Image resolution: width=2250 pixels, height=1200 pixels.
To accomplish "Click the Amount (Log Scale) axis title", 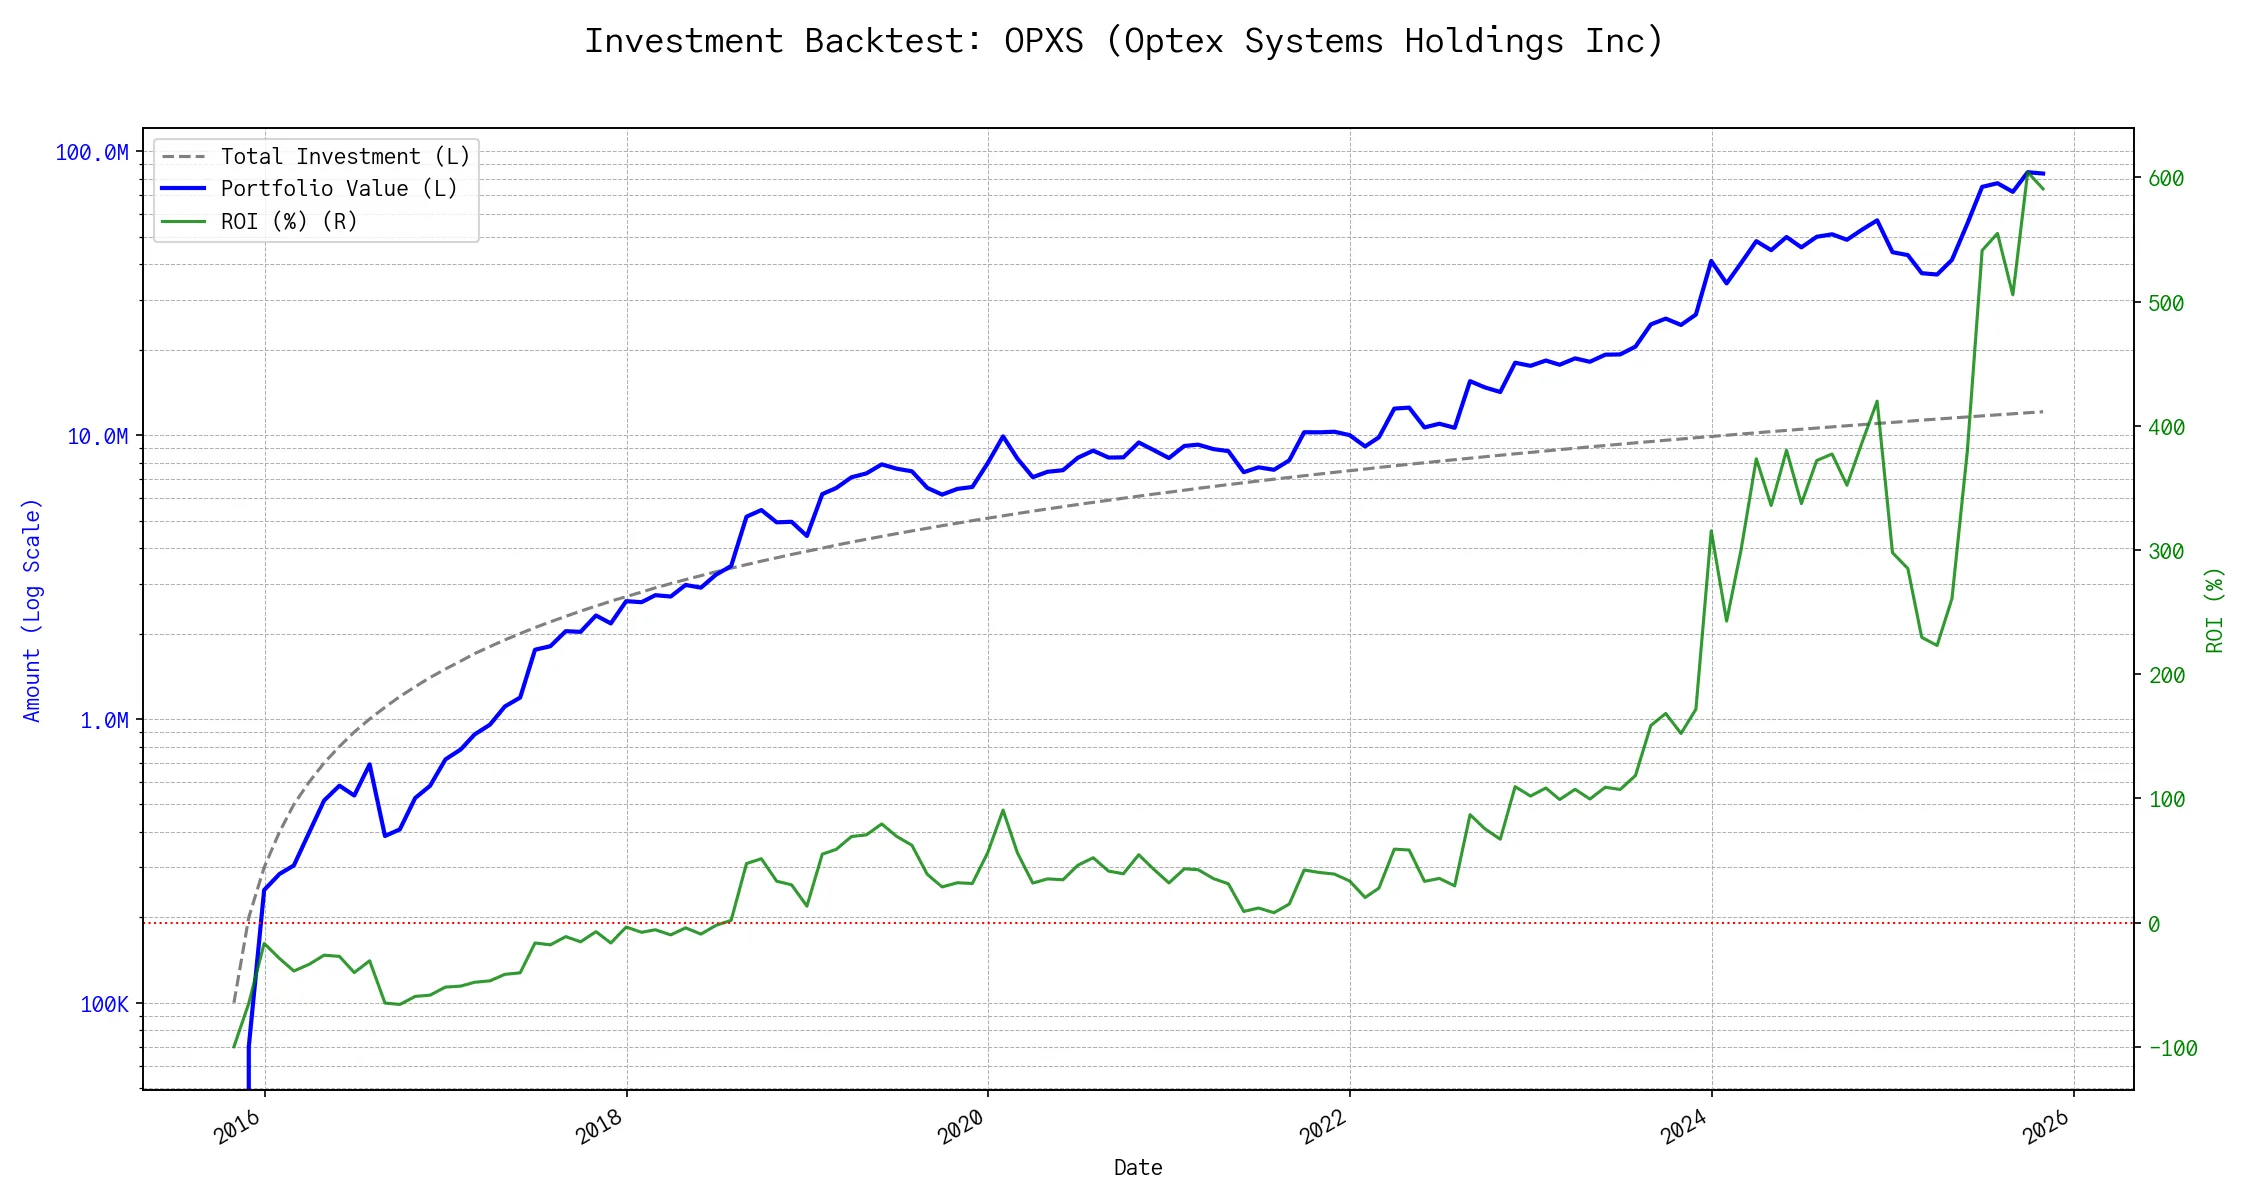I will point(32,610).
